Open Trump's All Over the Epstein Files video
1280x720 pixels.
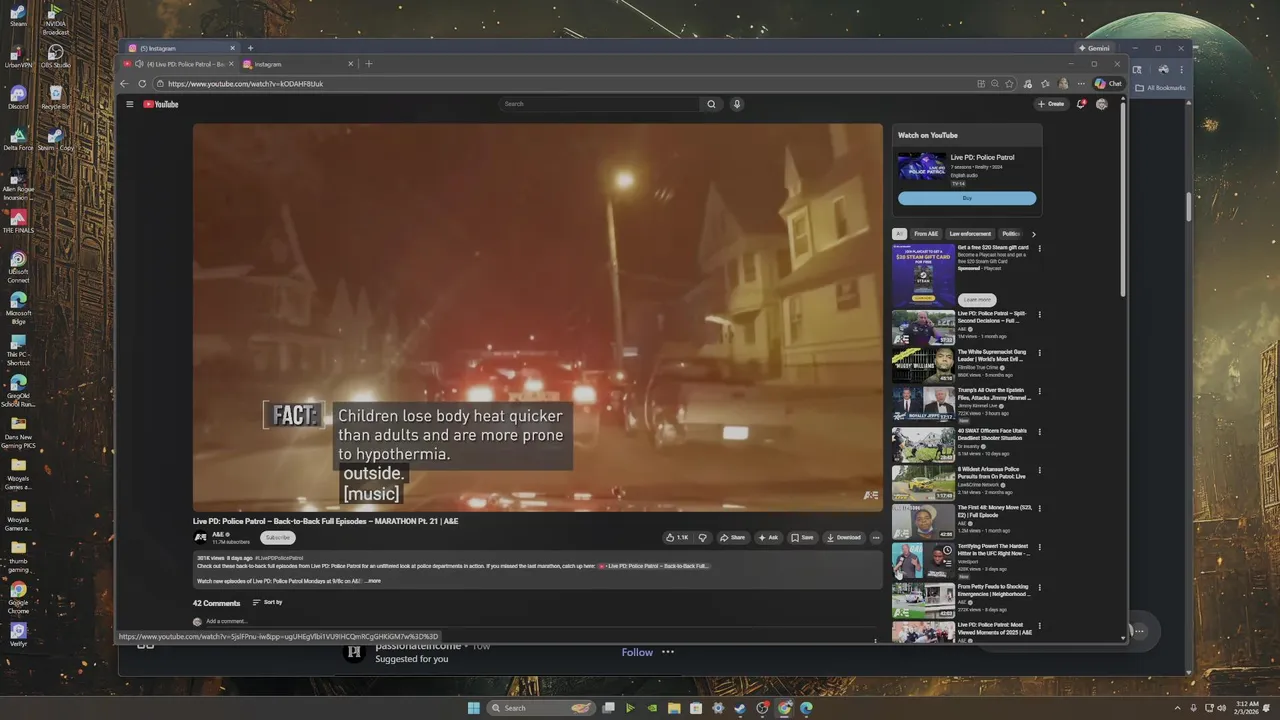coord(923,405)
